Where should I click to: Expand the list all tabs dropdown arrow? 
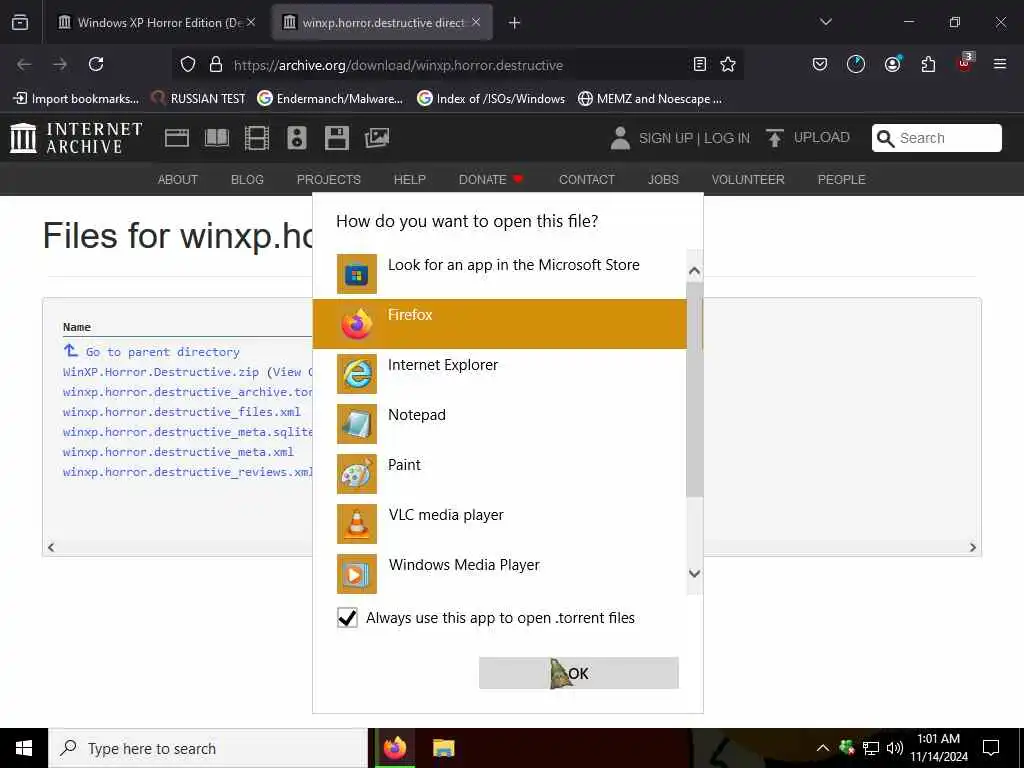[x=825, y=22]
